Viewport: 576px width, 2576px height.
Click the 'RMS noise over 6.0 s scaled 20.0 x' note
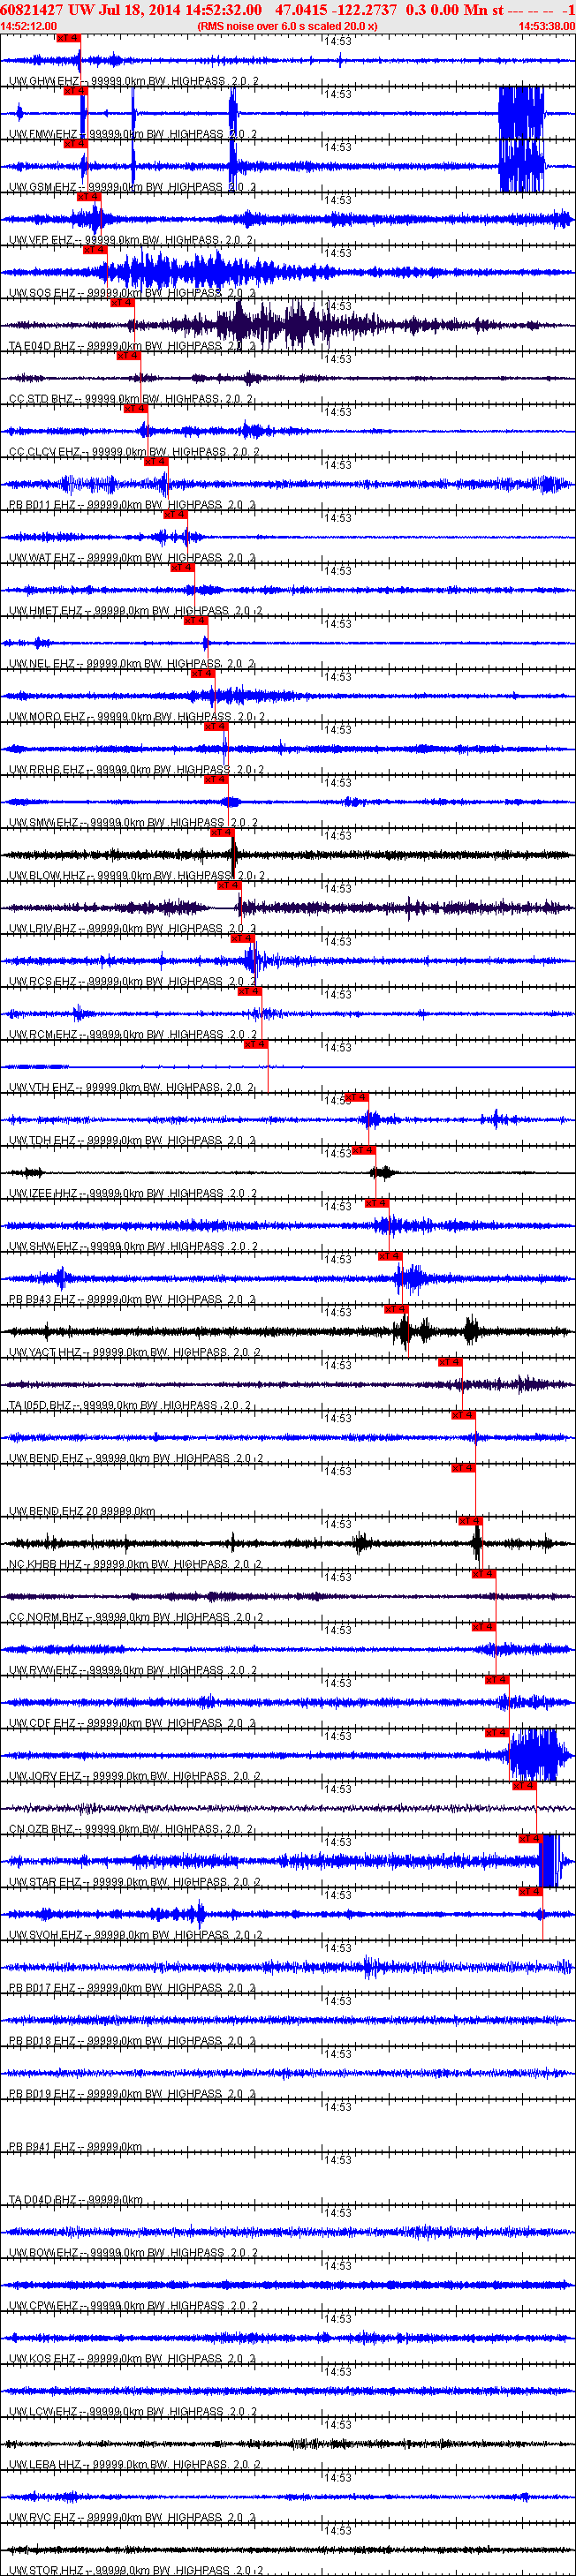(x=287, y=26)
